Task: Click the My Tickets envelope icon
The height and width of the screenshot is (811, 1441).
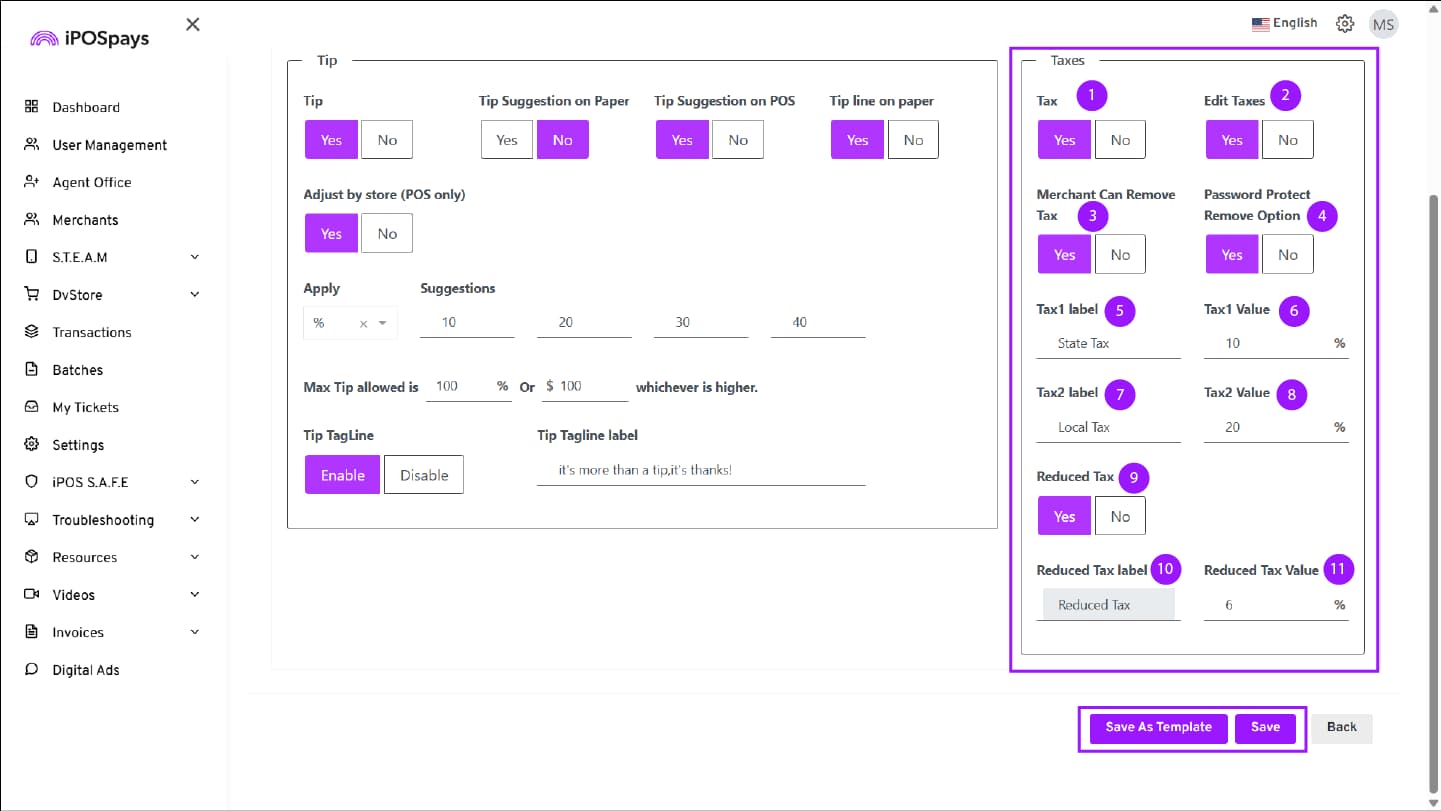Action: pos(32,407)
